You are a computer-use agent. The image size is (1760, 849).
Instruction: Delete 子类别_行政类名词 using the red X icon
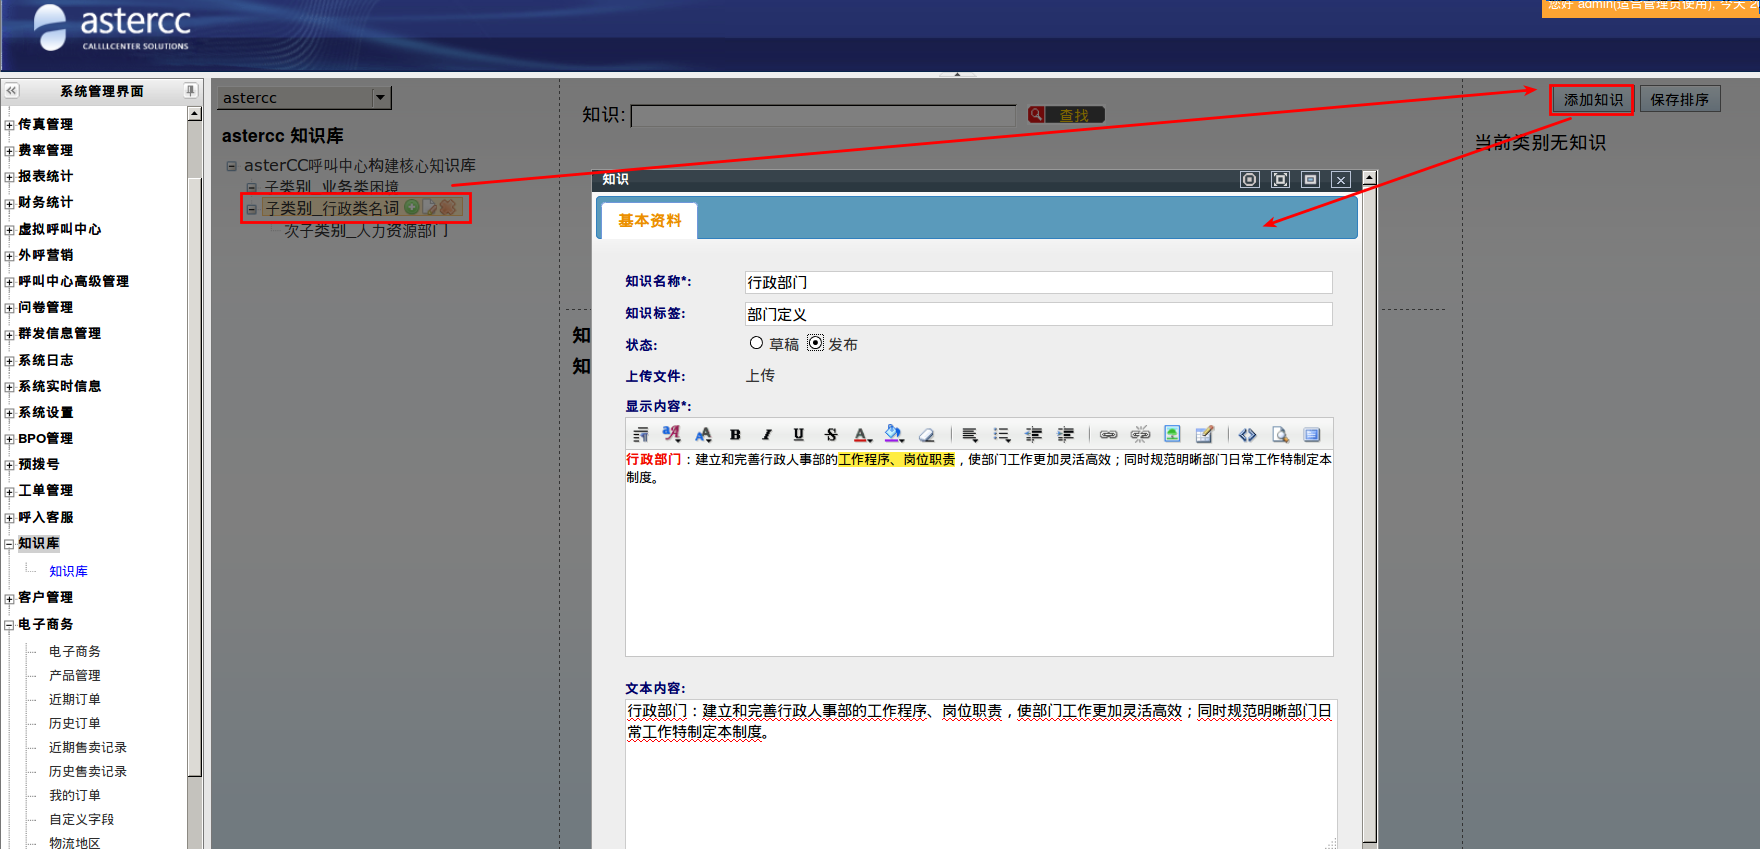[448, 207]
